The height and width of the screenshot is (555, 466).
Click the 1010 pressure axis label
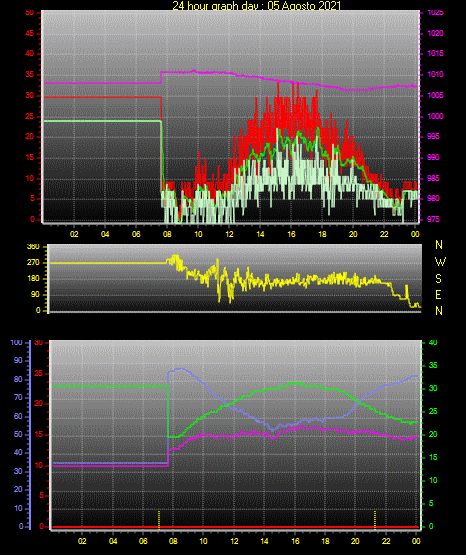[x=435, y=74]
